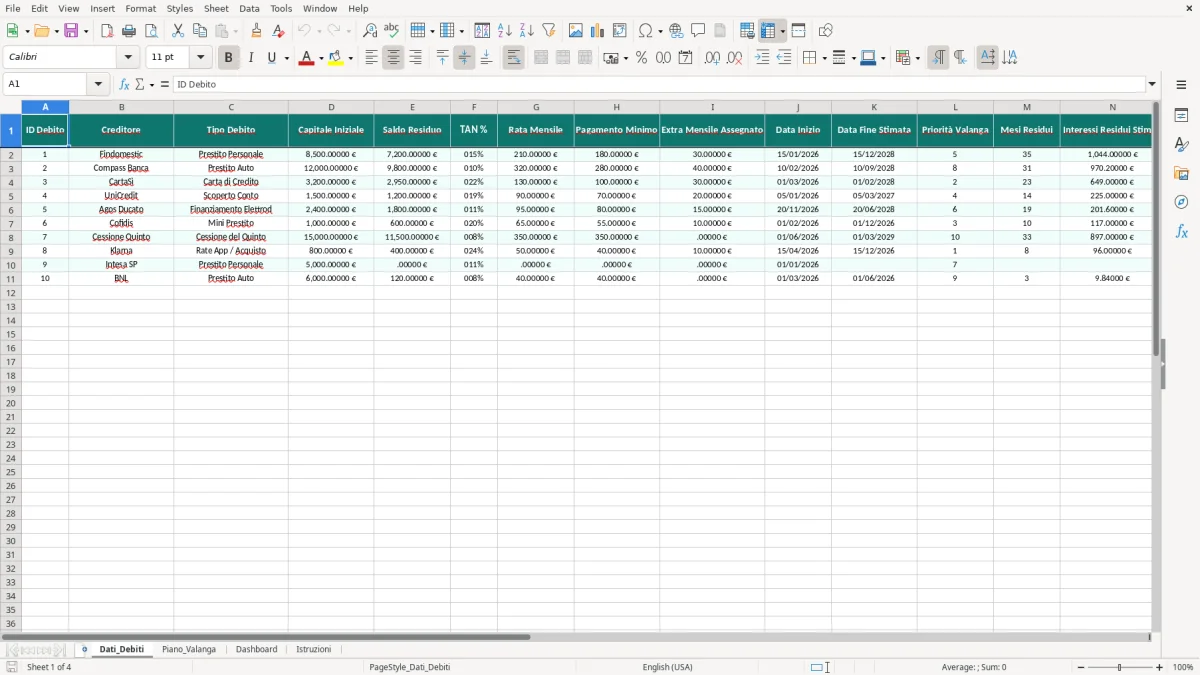The image size is (1200, 675).
Task: Toggle Italic formatting
Action: click(x=250, y=58)
